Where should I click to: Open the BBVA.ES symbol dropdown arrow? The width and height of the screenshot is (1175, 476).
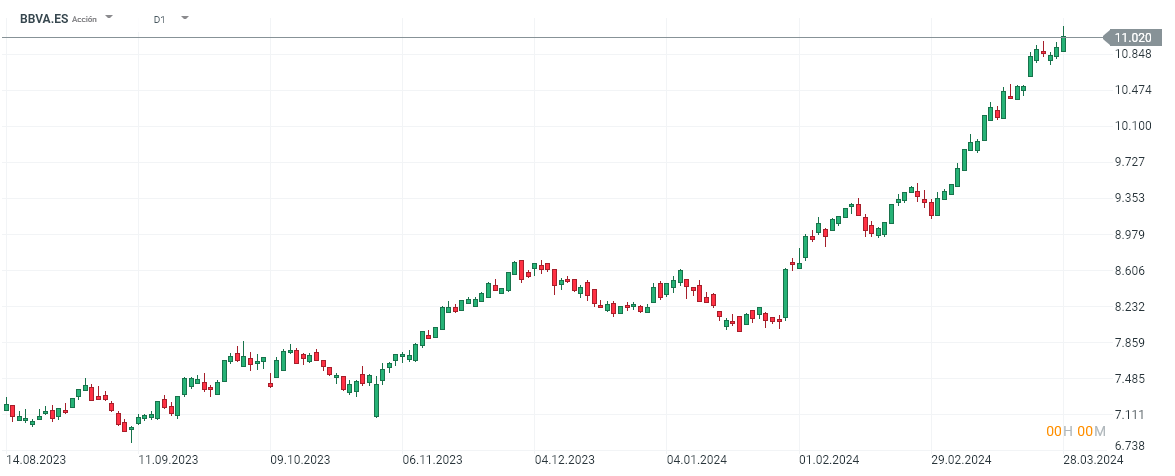[x=109, y=18]
